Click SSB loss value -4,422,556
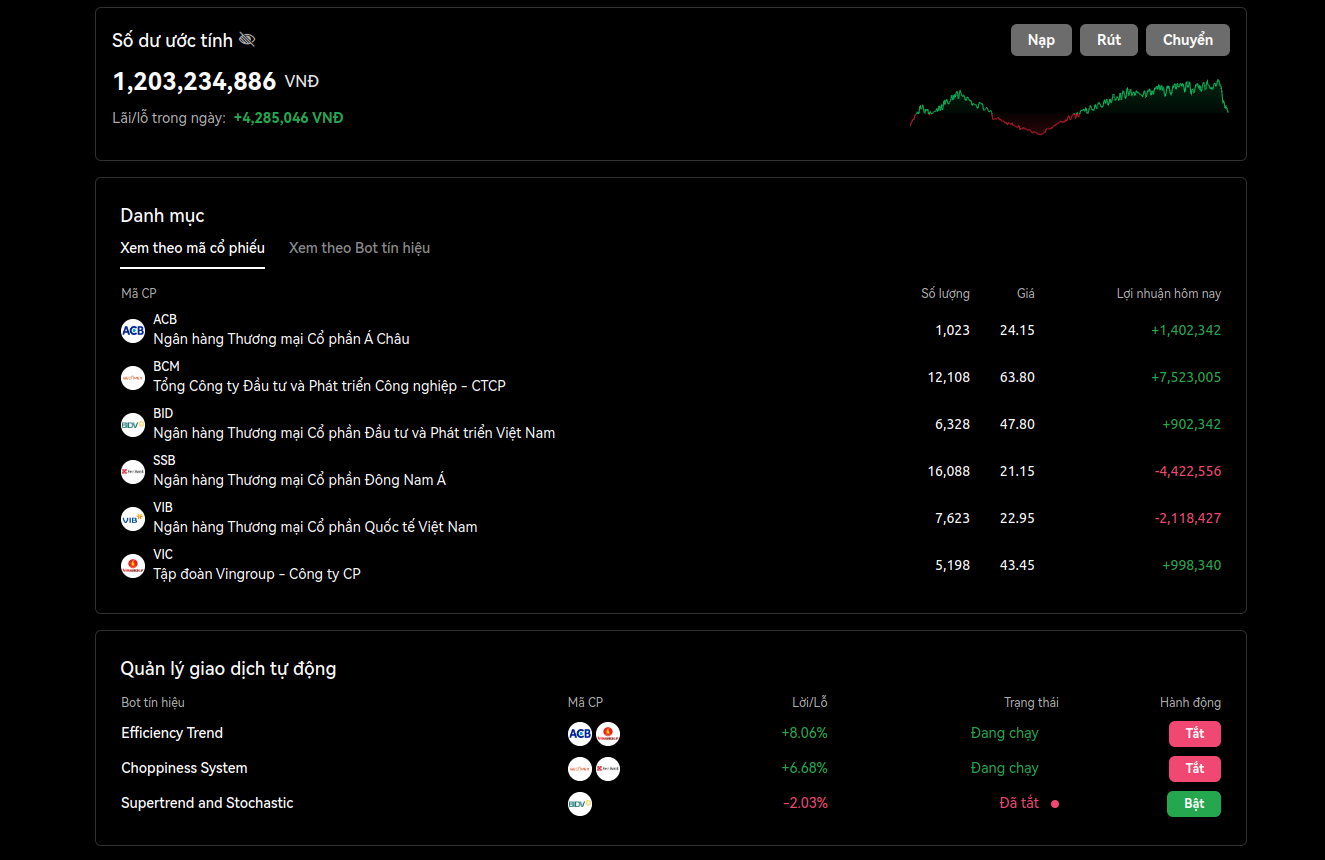The width and height of the screenshot is (1325, 860). pyautogui.click(x=1188, y=471)
